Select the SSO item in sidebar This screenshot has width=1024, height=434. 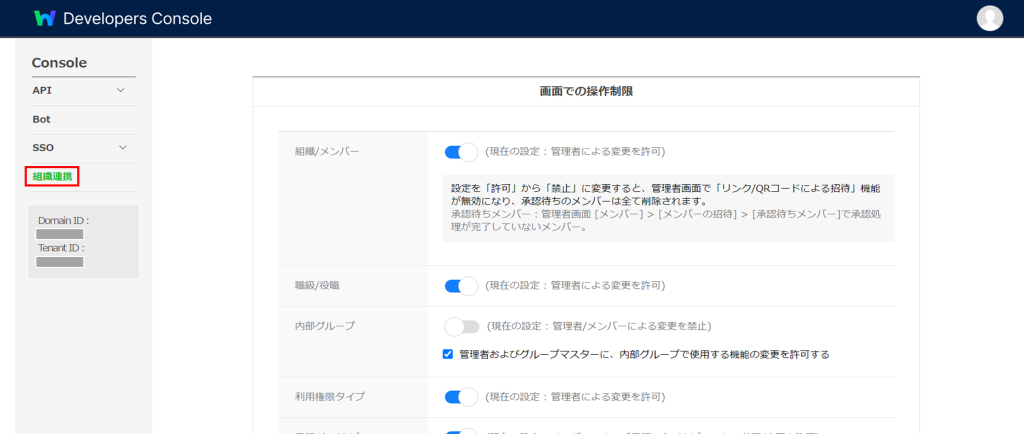[x=43, y=147]
